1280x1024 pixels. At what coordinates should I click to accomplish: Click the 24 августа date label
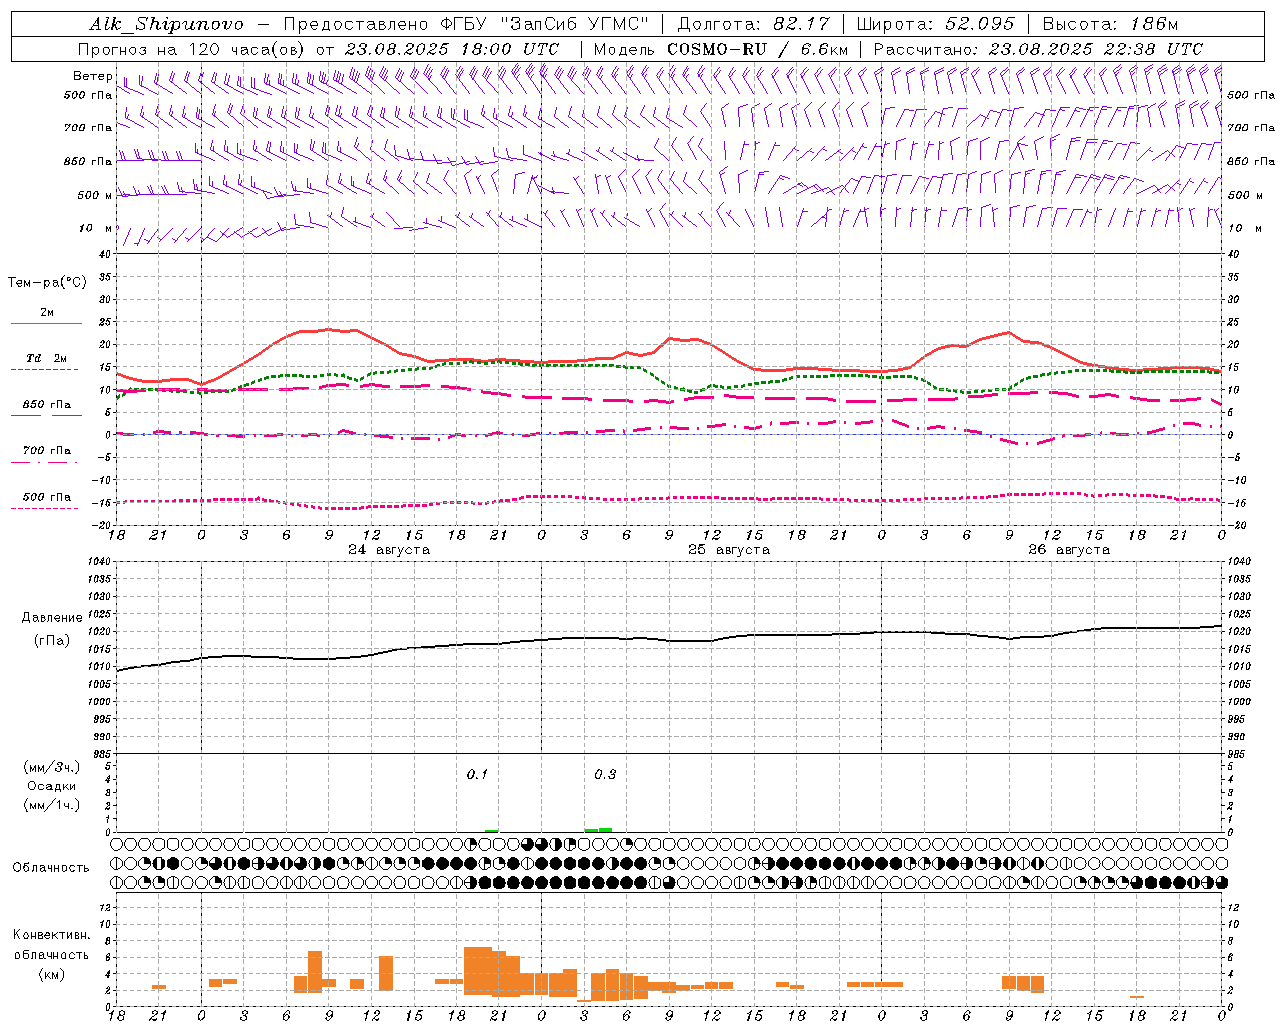[x=389, y=550]
